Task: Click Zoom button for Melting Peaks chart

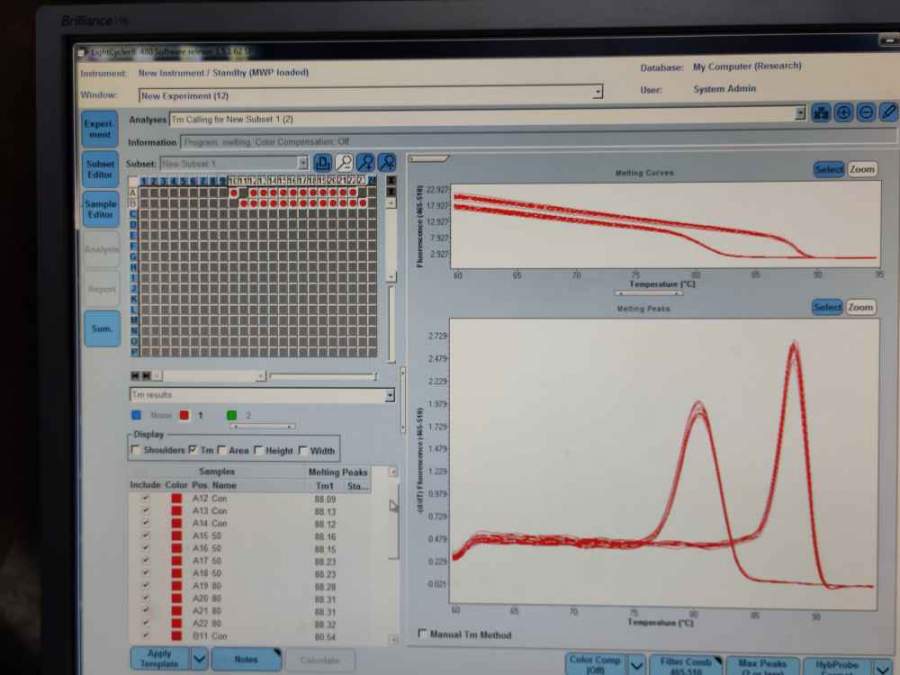Action: click(860, 307)
